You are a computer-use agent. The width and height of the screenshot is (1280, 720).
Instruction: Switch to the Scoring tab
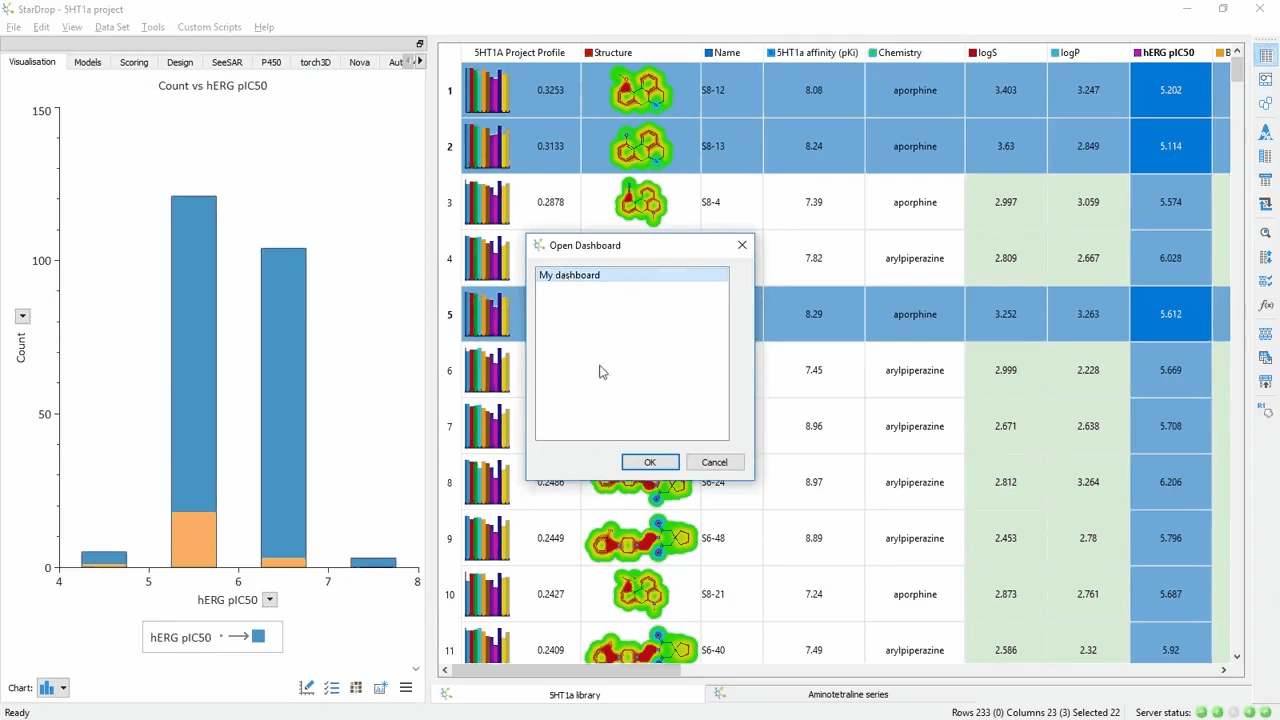(x=134, y=62)
